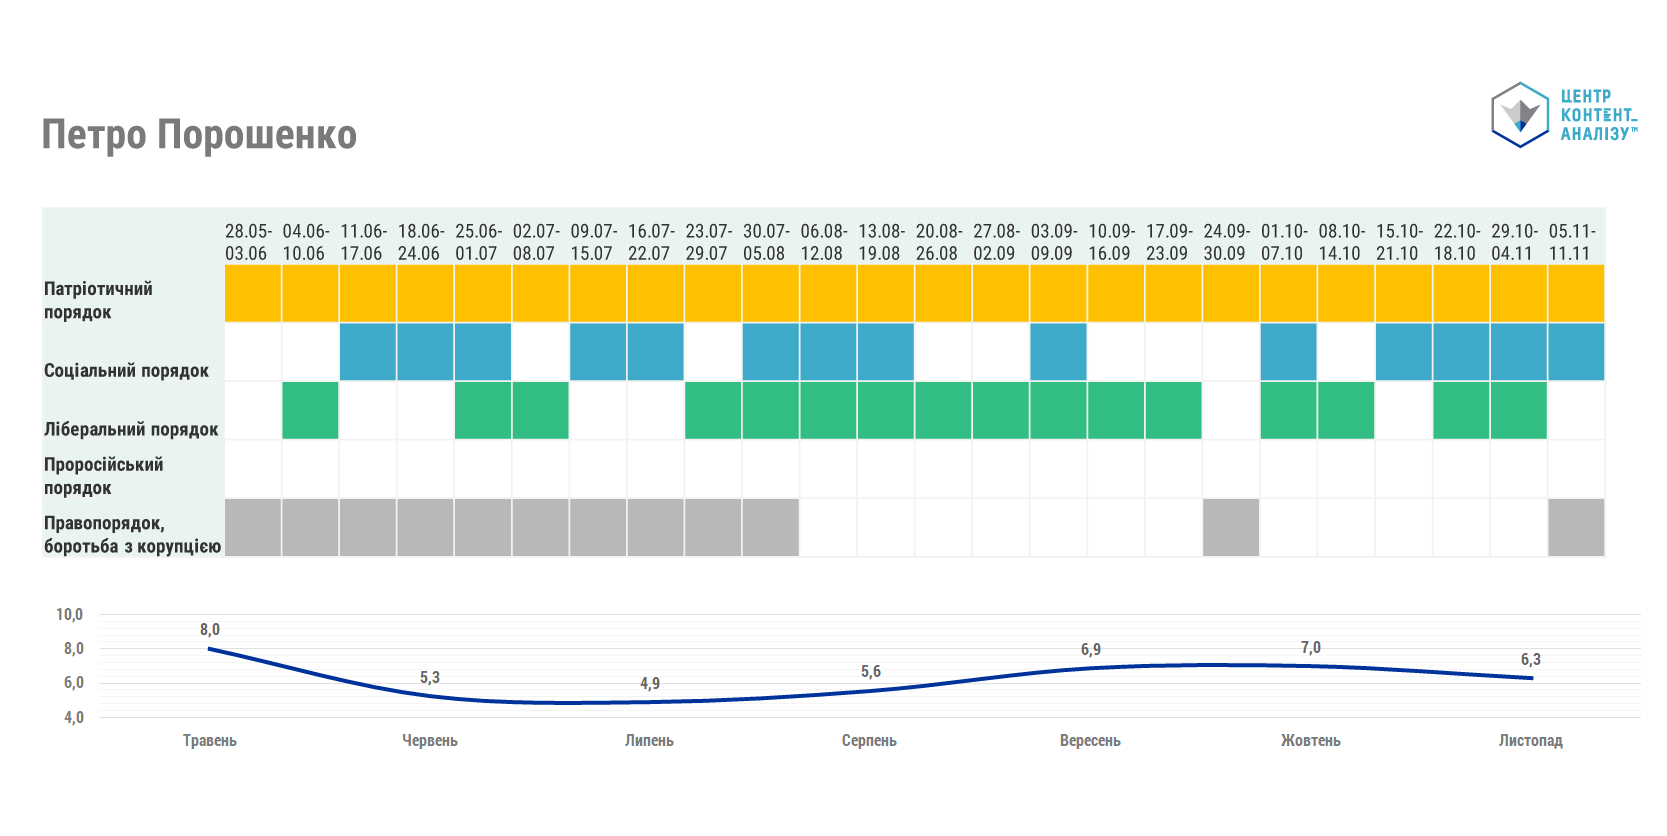The image size is (1667, 836).
Task: Click the hexagon logo icon
Action: point(1520,115)
